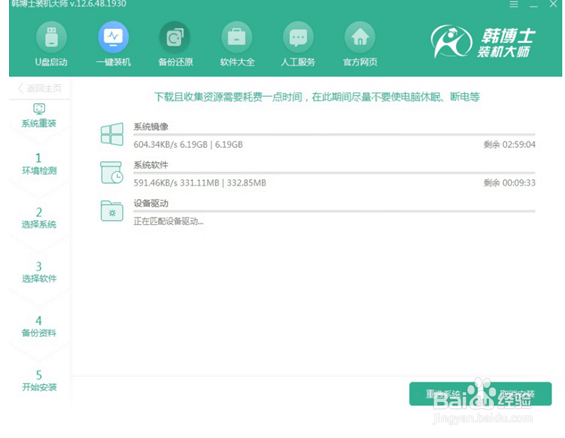
Task: Select step 5 开始安装
Action: tap(39, 381)
